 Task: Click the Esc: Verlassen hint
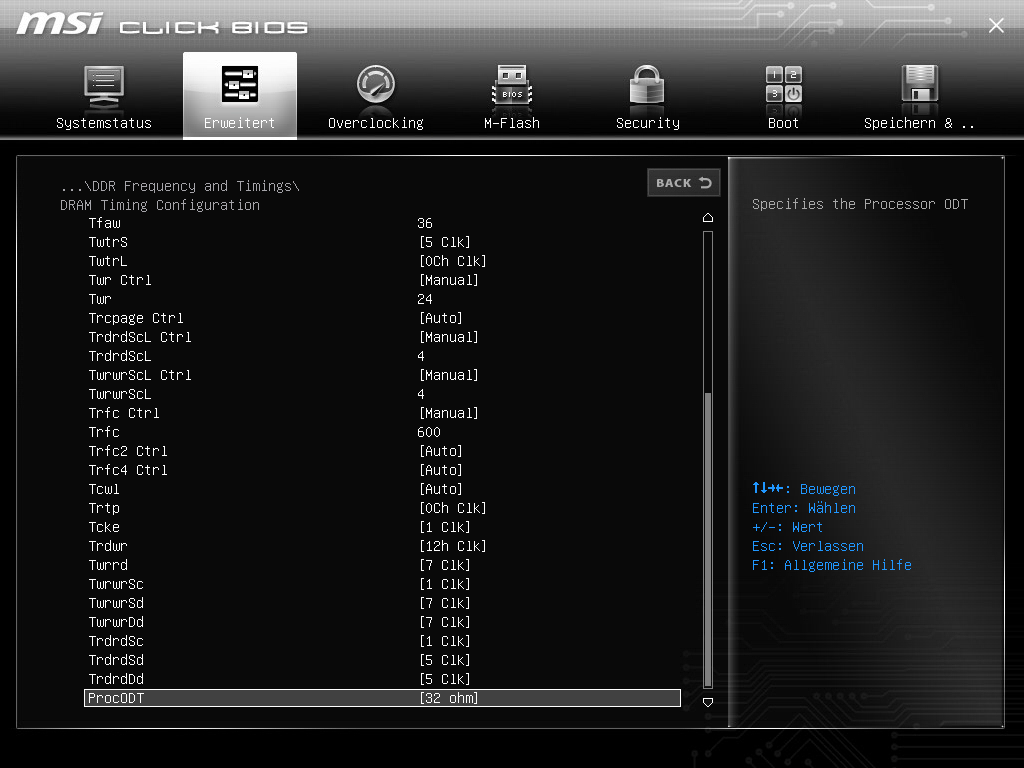pyautogui.click(x=807, y=546)
